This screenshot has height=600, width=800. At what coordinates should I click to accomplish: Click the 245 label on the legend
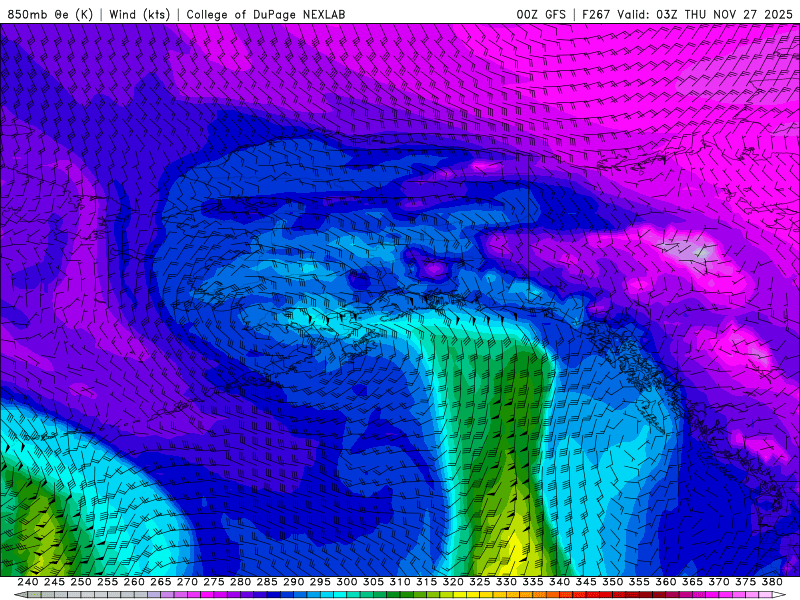(x=54, y=582)
